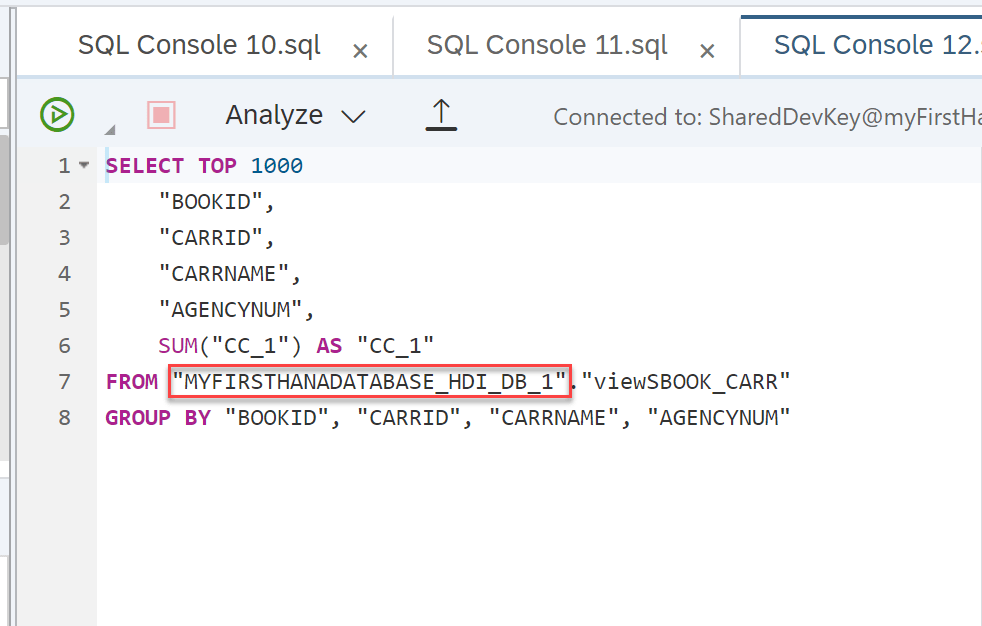
Task: Close the SQL Console 10.sql tab
Action: pyautogui.click(x=360, y=51)
